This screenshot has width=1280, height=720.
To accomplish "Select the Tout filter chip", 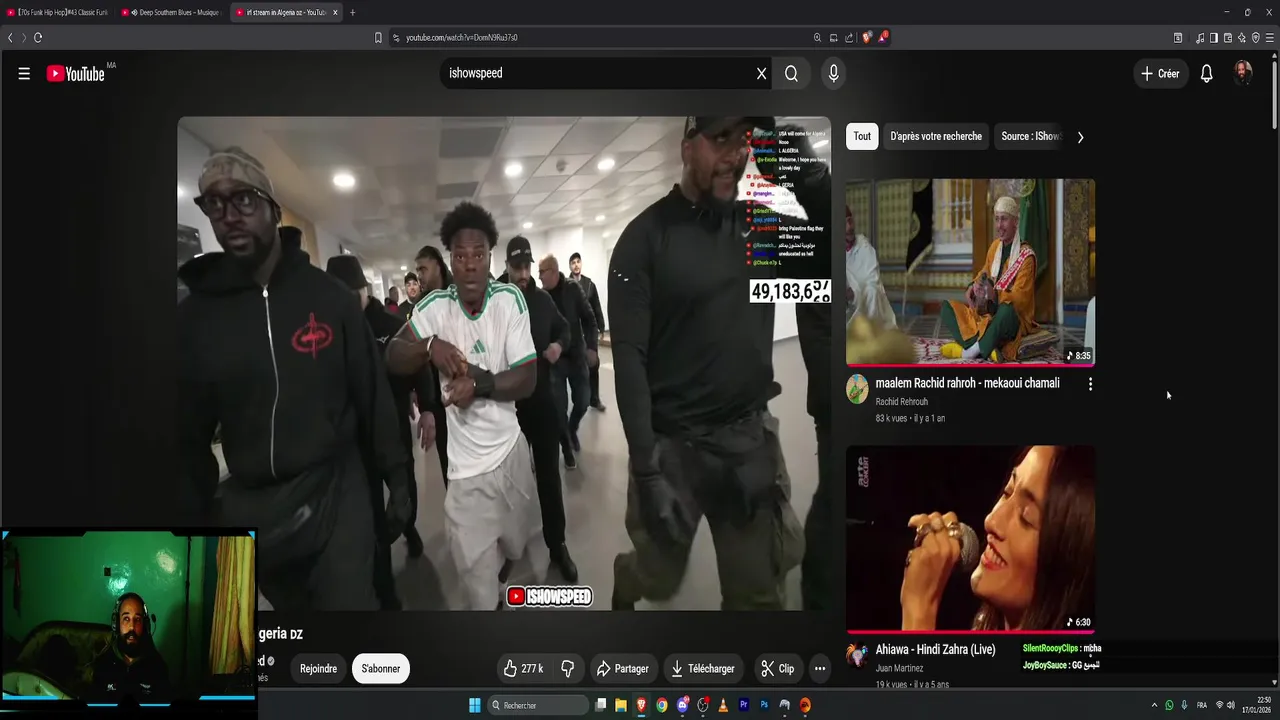I will (862, 136).
